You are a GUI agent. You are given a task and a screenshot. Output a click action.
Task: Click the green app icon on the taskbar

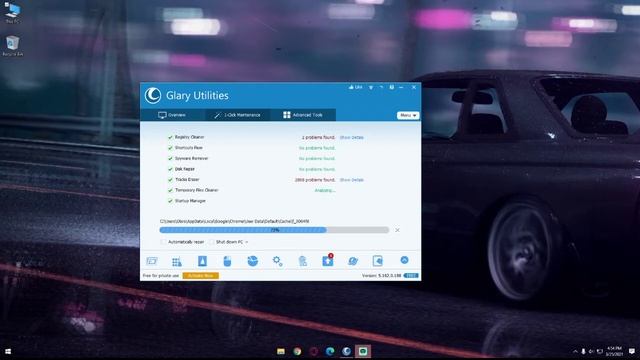[x=363, y=351]
